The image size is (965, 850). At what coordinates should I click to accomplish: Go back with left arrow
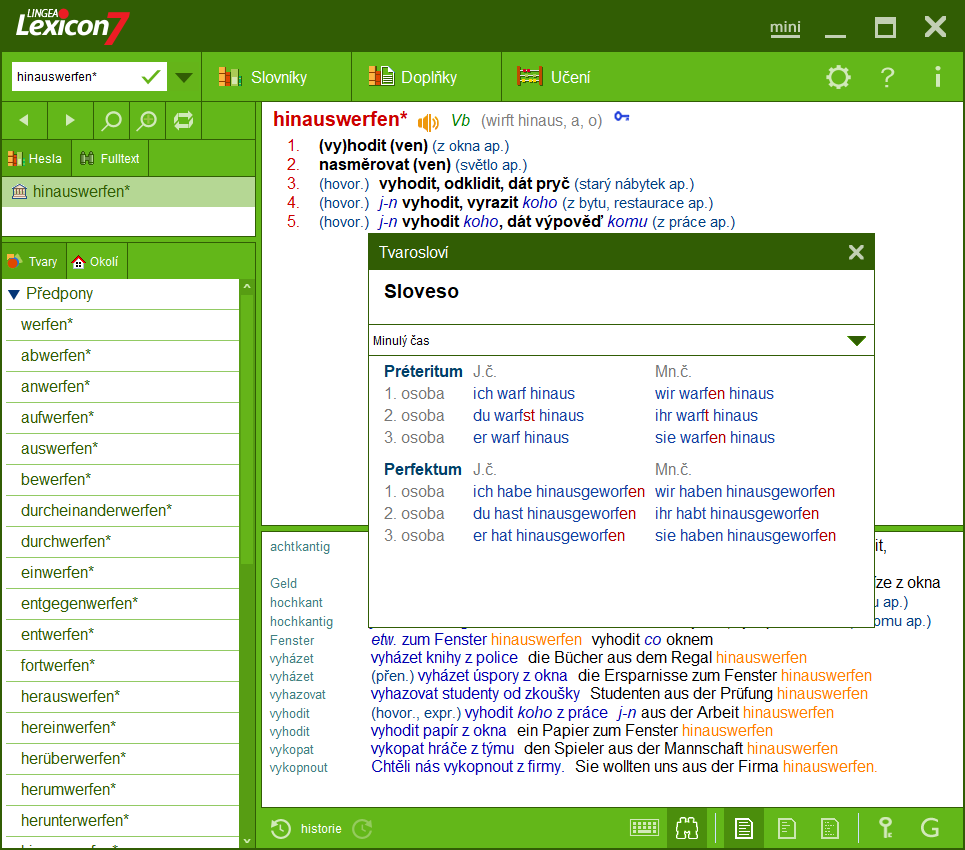(x=24, y=120)
